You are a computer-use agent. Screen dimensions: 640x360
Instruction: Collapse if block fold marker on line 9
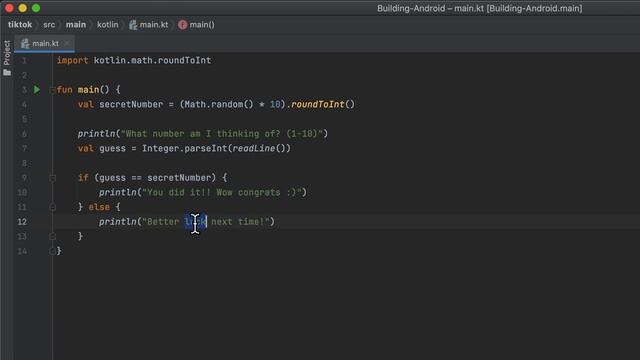(52, 178)
